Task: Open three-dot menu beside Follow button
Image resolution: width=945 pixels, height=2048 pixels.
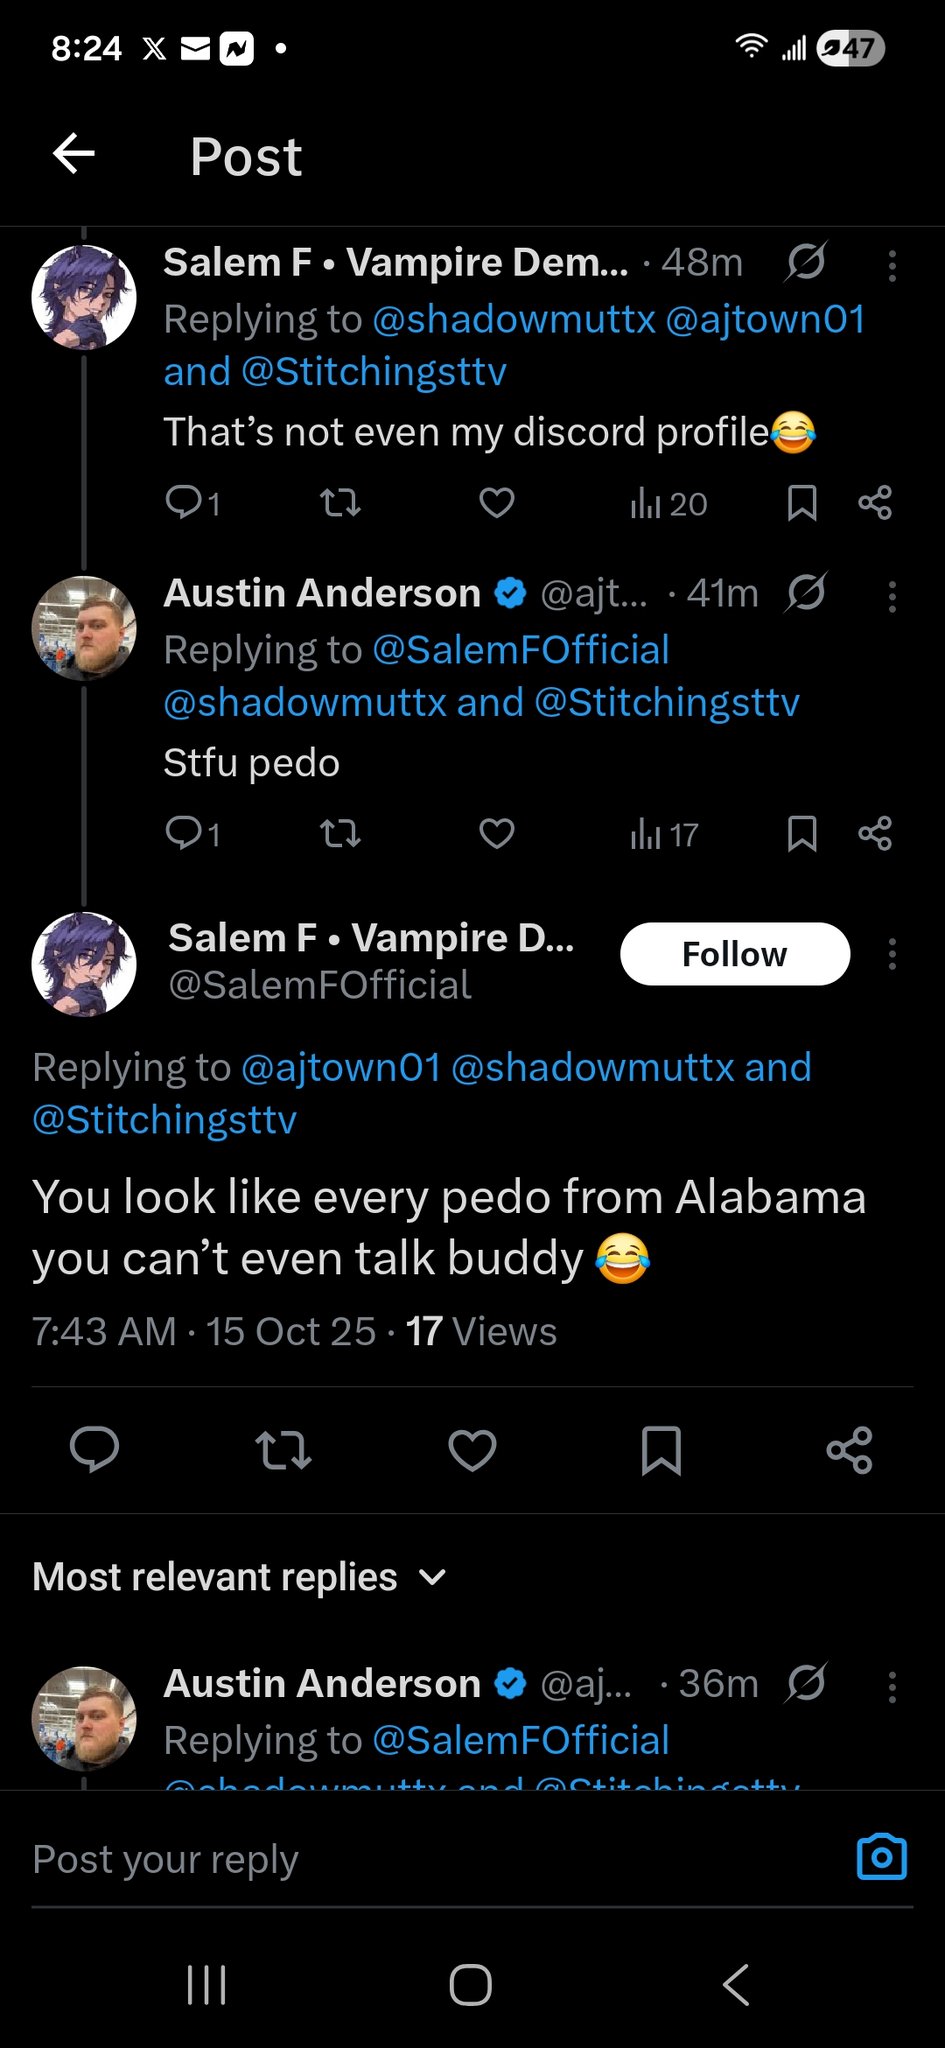Action: point(892,954)
